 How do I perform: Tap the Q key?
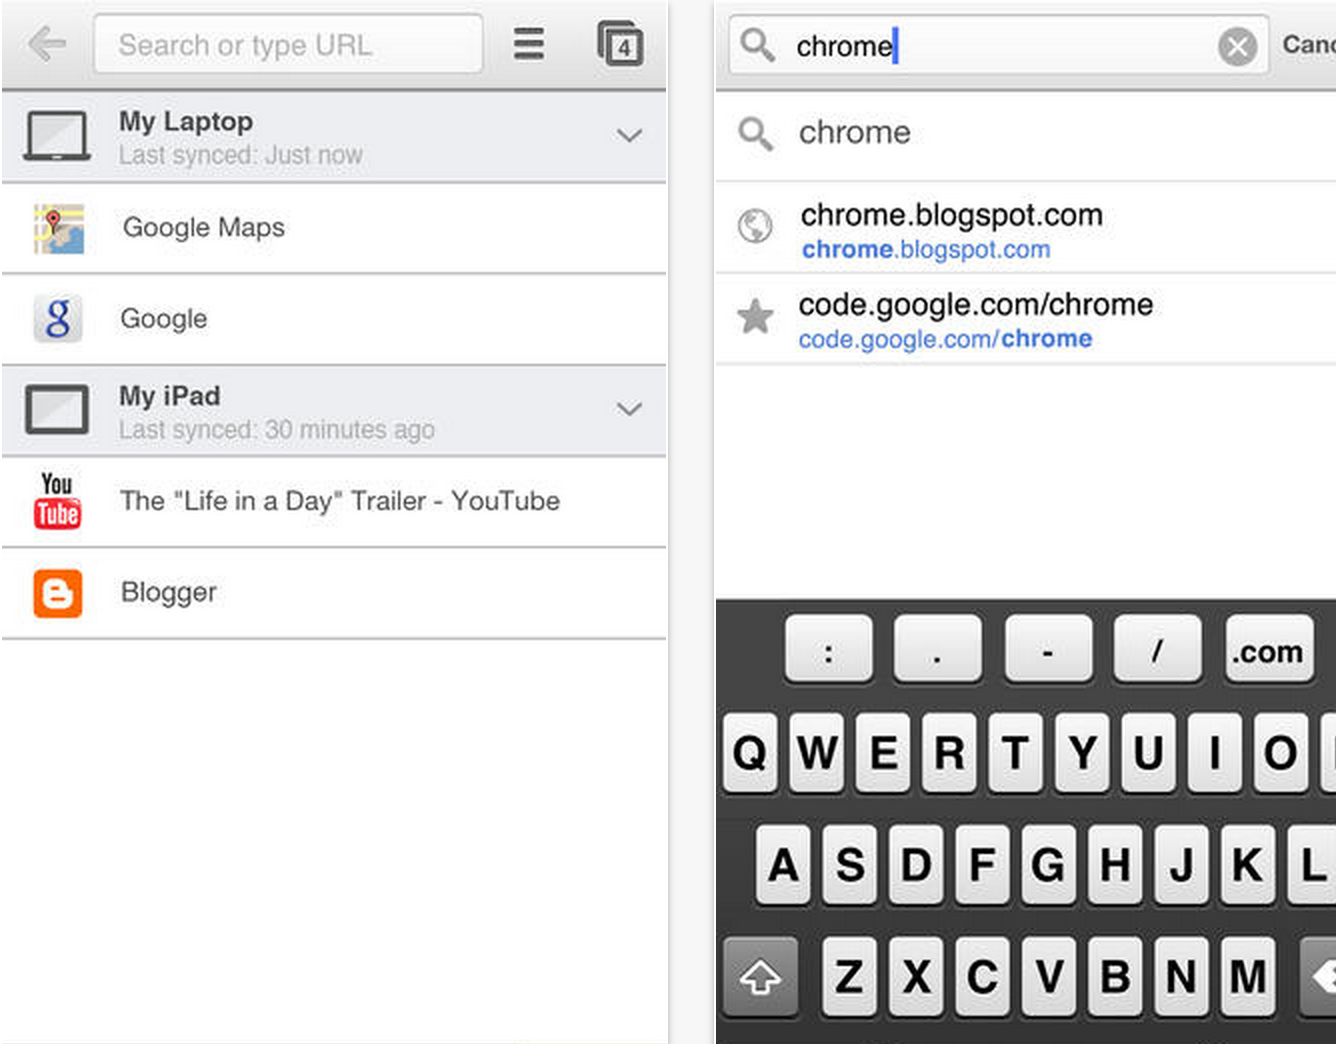(750, 752)
